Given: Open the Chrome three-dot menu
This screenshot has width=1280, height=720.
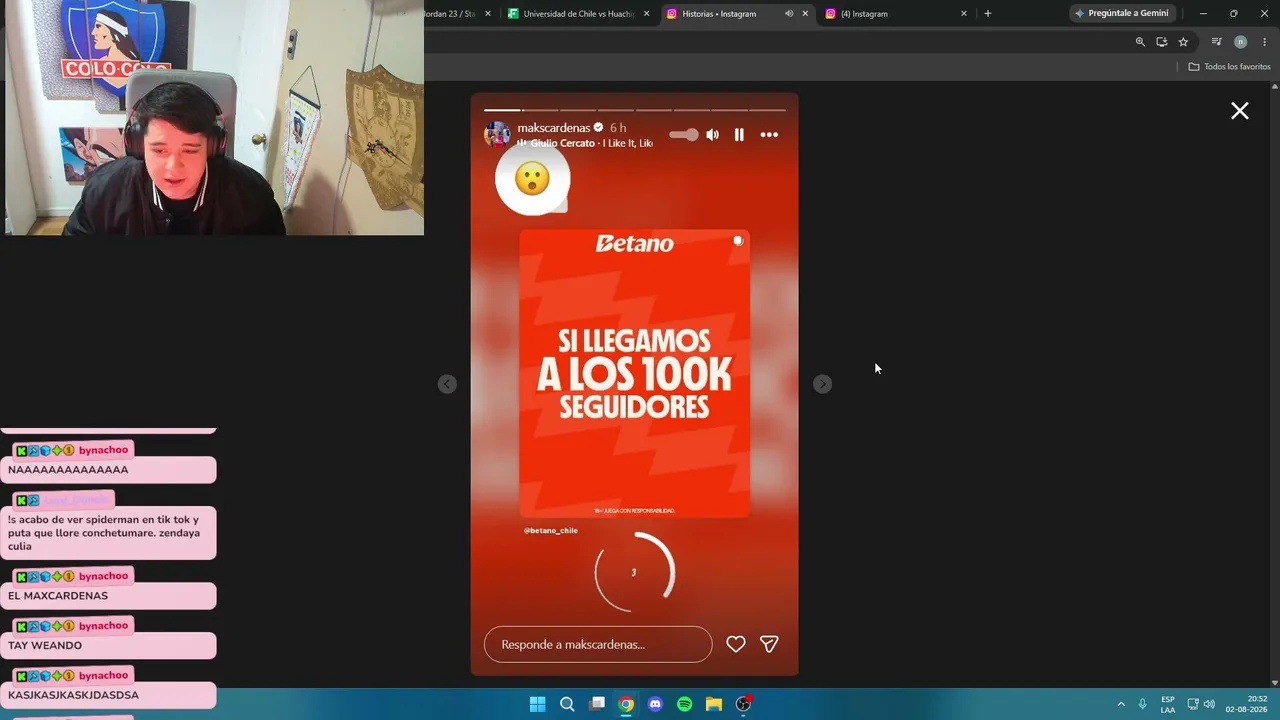Looking at the screenshot, I should tap(1265, 42).
